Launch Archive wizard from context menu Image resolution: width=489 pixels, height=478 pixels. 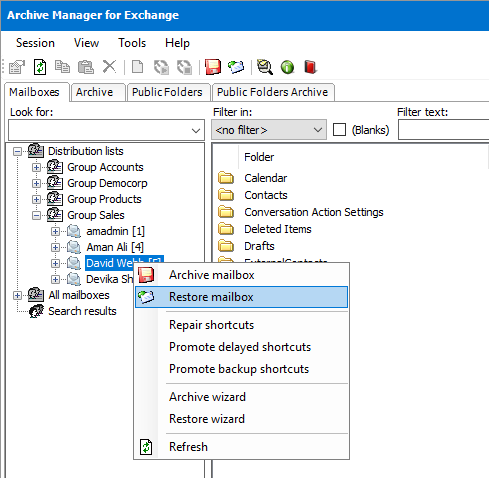242,397
